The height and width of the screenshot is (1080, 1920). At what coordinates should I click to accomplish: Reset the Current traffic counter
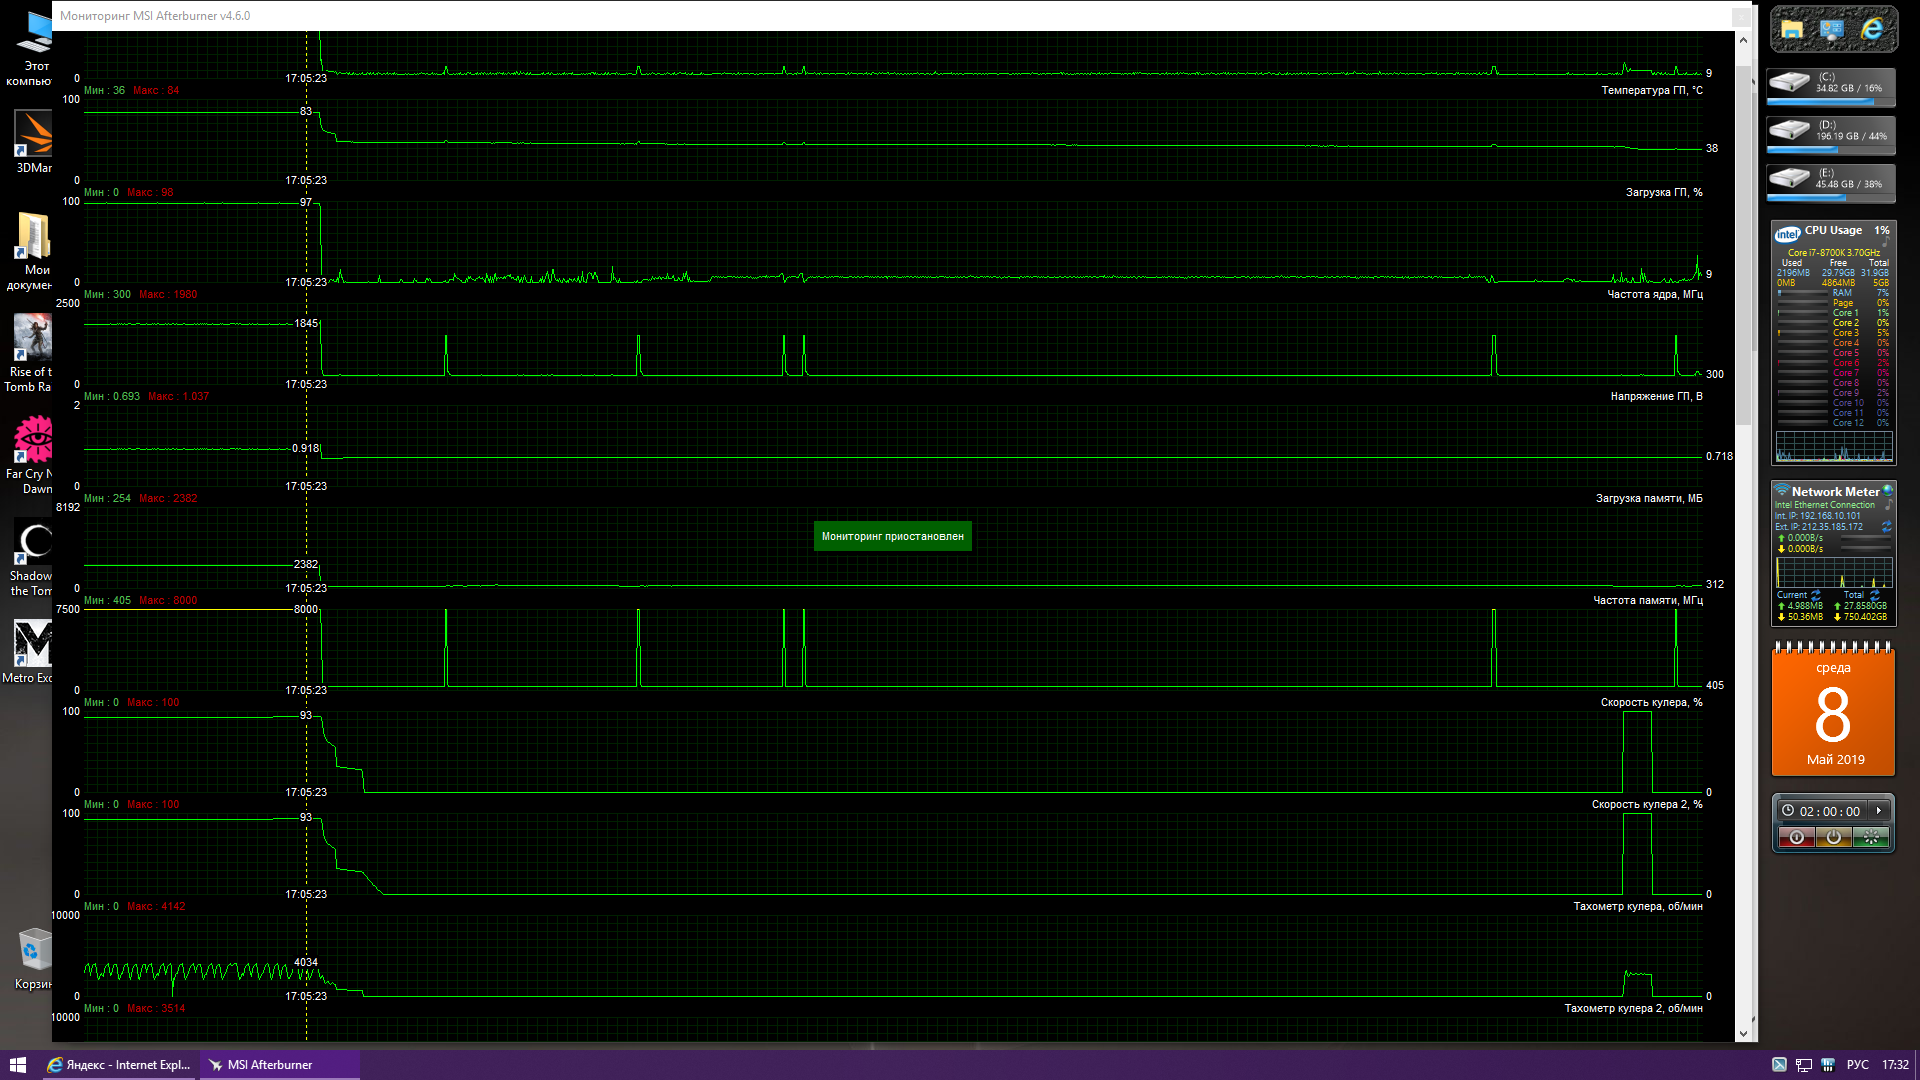1816,595
